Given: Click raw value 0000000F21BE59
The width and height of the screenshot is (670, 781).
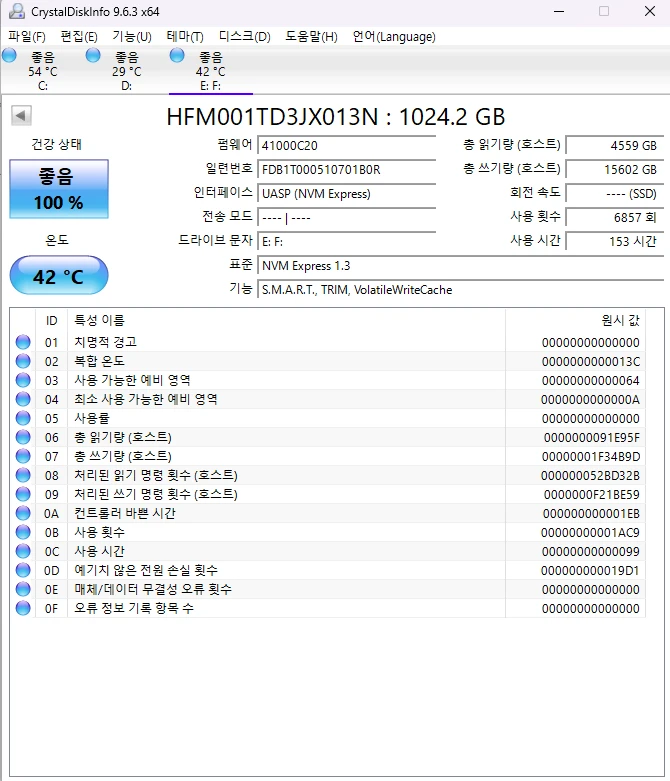Looking at the screenshot, I should 592,495.
